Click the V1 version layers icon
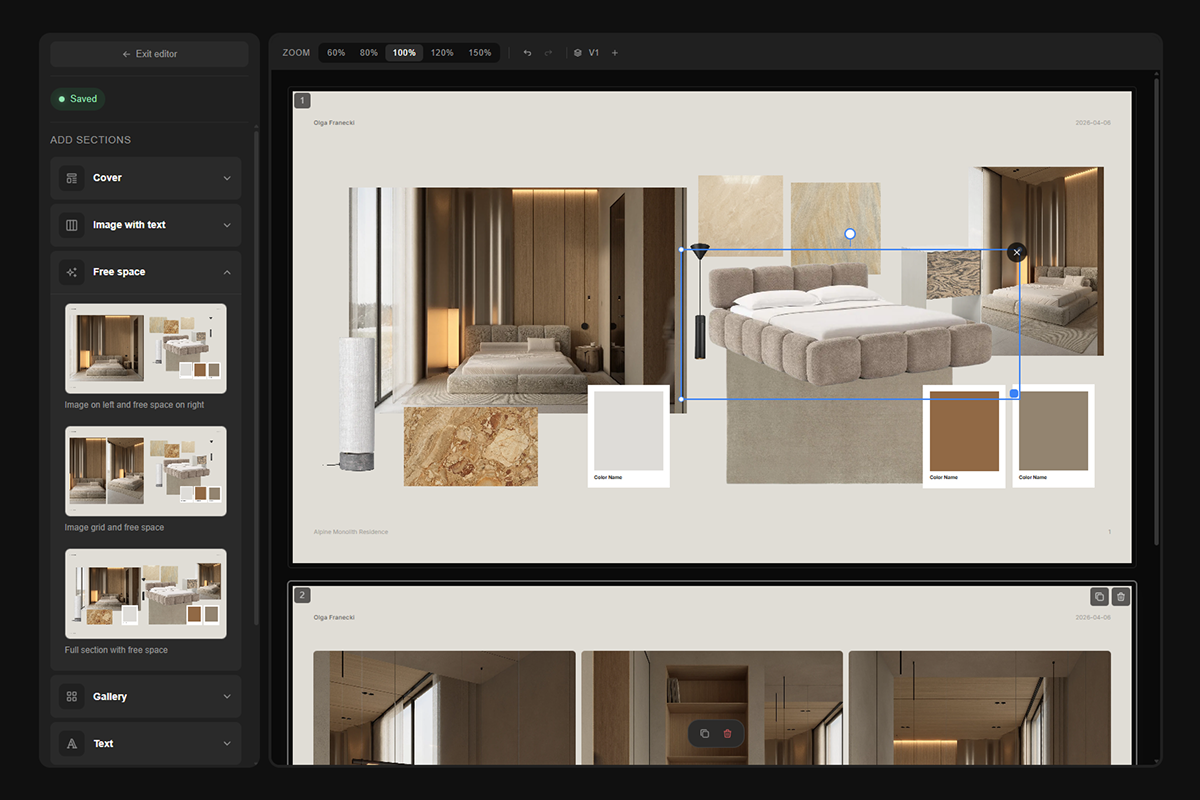Viewport: 1200px width, 800px height. point(578,53)
